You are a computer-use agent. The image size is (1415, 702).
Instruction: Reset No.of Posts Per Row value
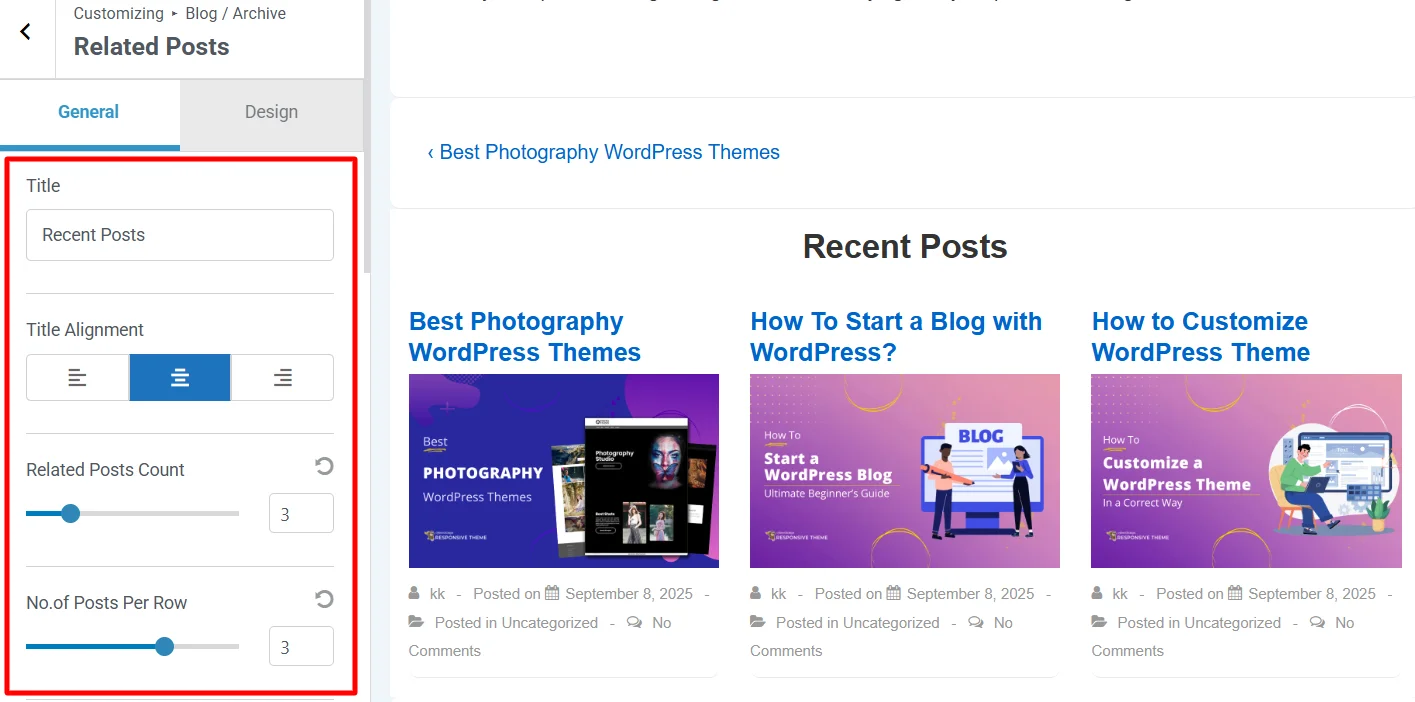pyautogui.click(x=324, y=599)
